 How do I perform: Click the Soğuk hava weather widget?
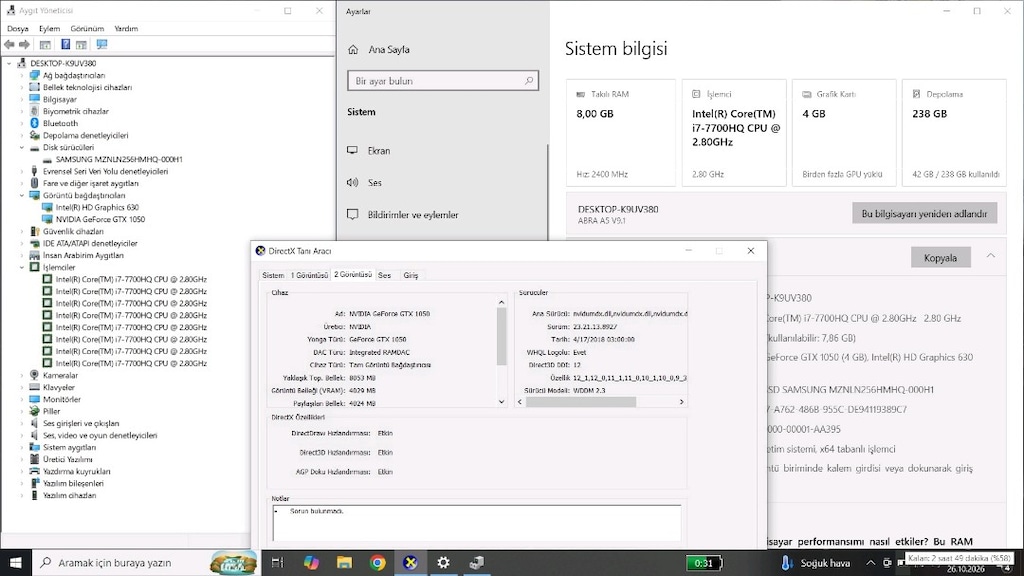click(x=815, y=562)
